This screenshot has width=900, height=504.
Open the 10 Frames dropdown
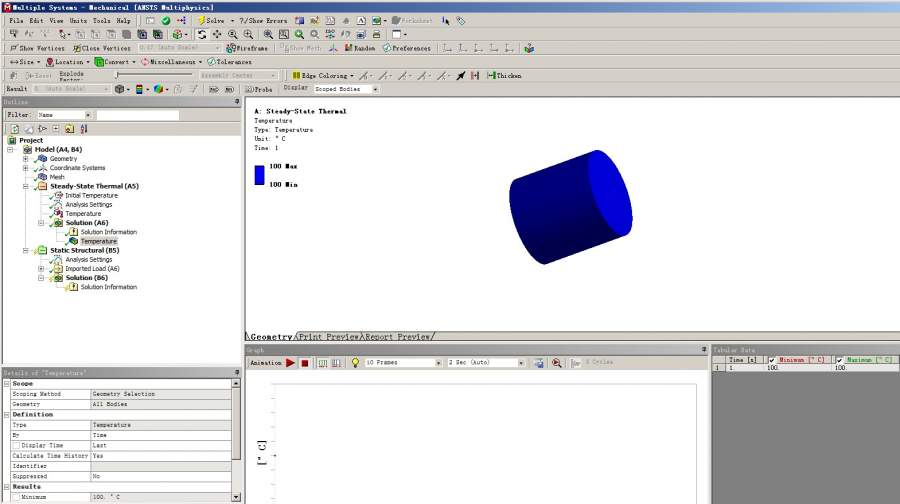click(438, 363)
